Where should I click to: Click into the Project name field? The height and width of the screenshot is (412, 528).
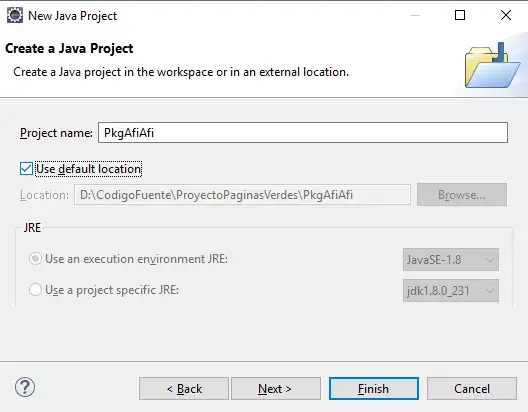pyautogui.click(x=303, y=133)
